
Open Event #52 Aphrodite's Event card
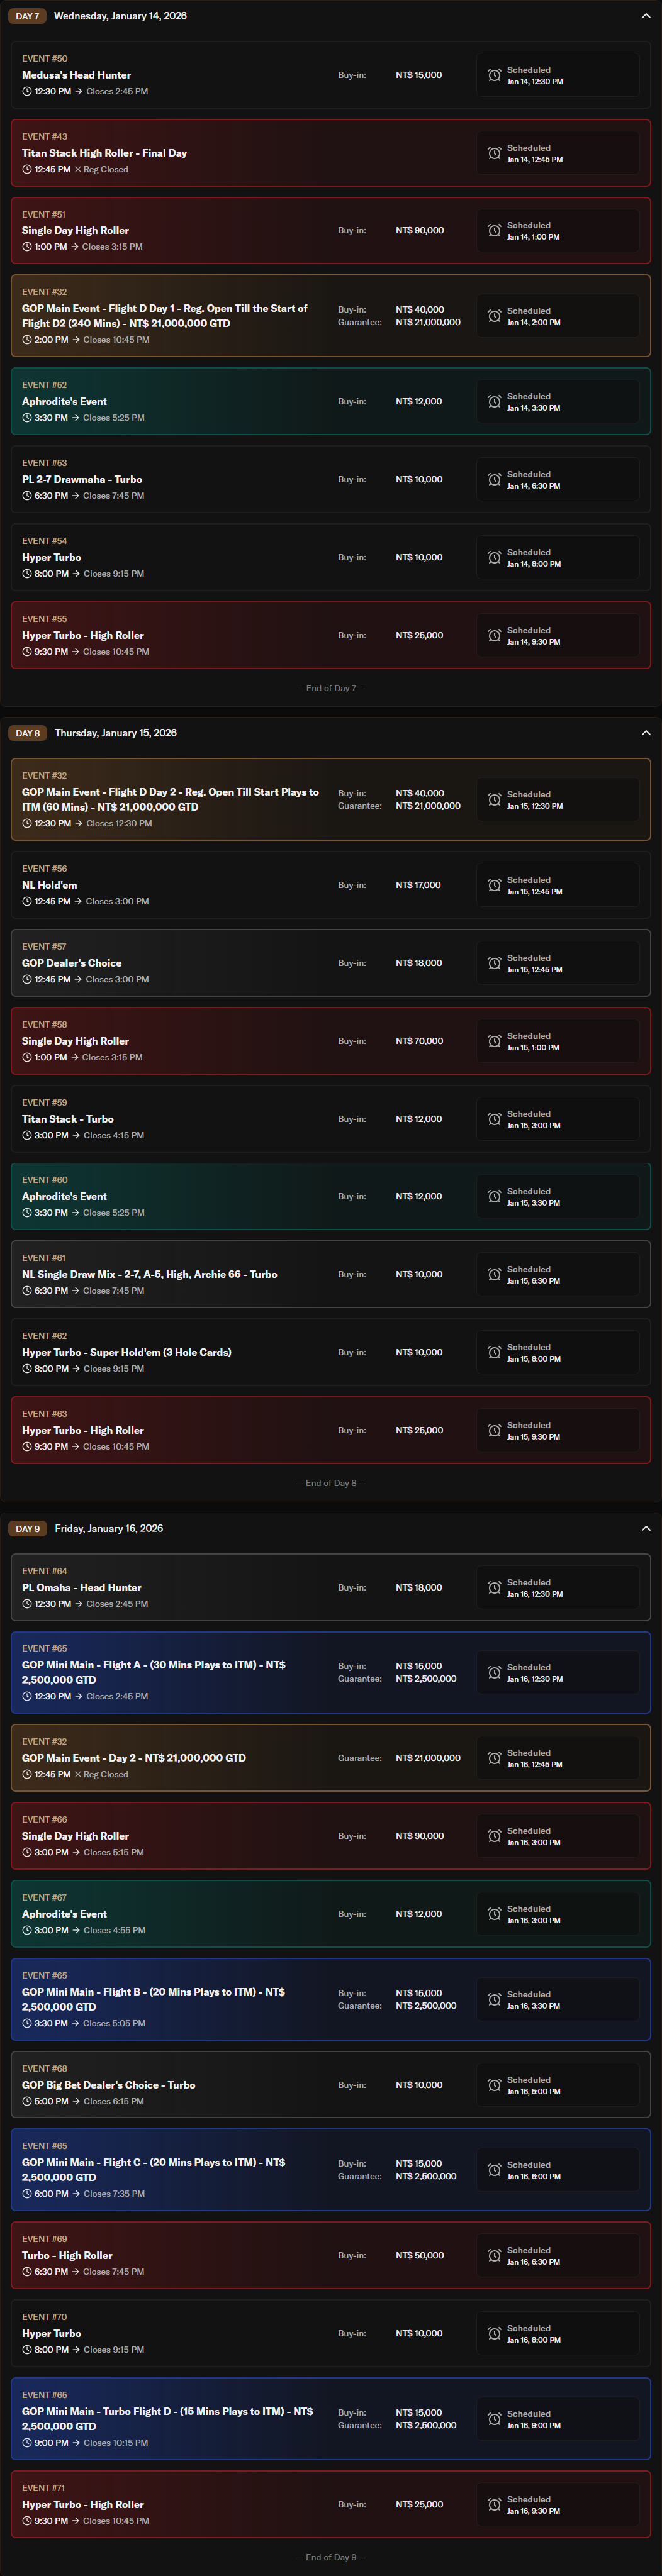point(64,401)
